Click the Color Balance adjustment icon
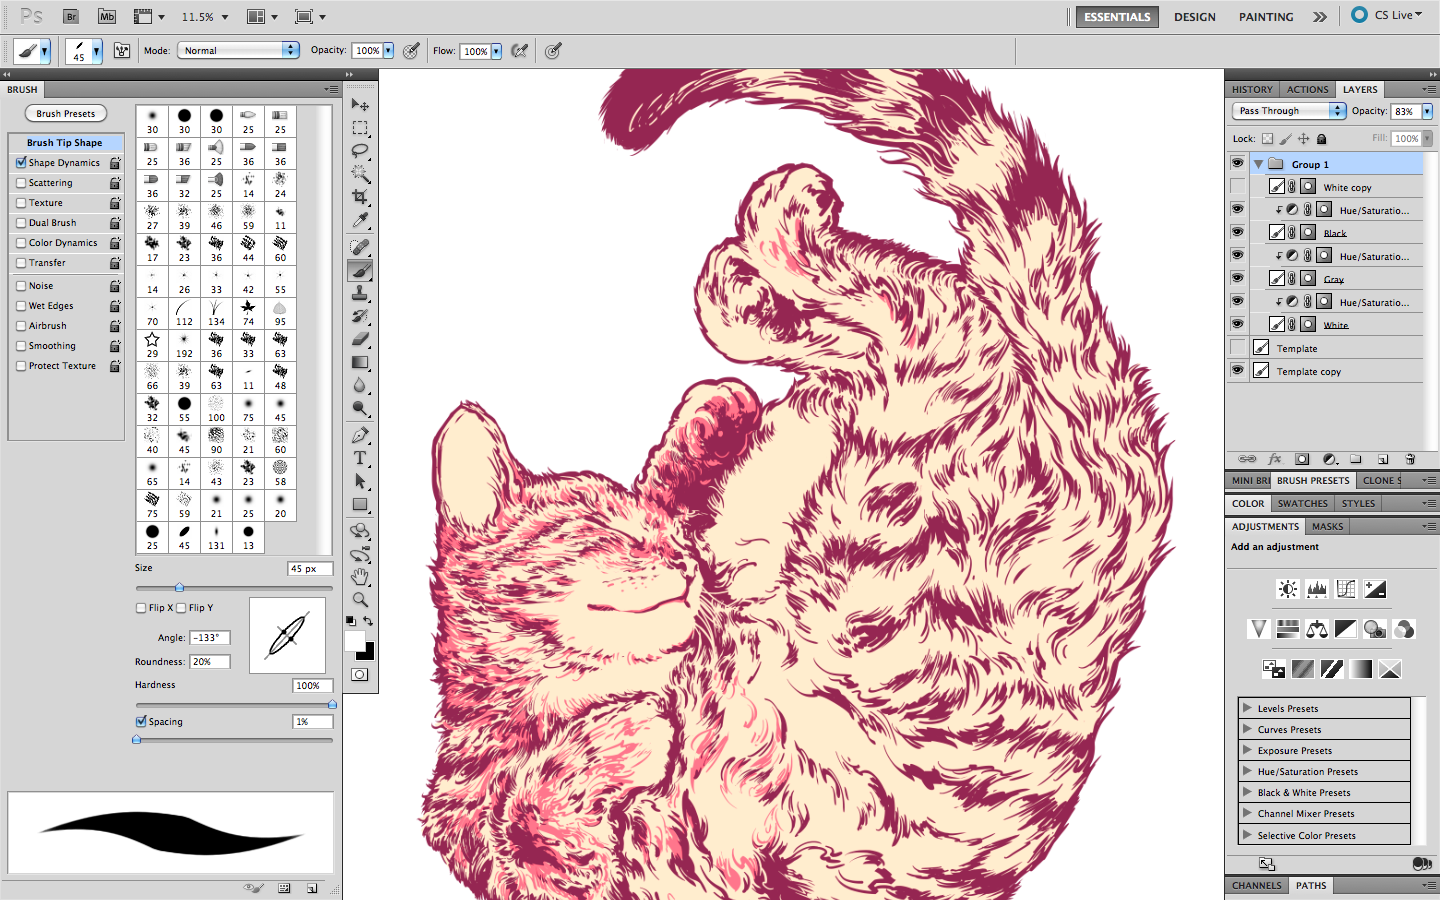Image resolution: width=1440 pixels, height=900 pixels. click(x=1317, y=629)
